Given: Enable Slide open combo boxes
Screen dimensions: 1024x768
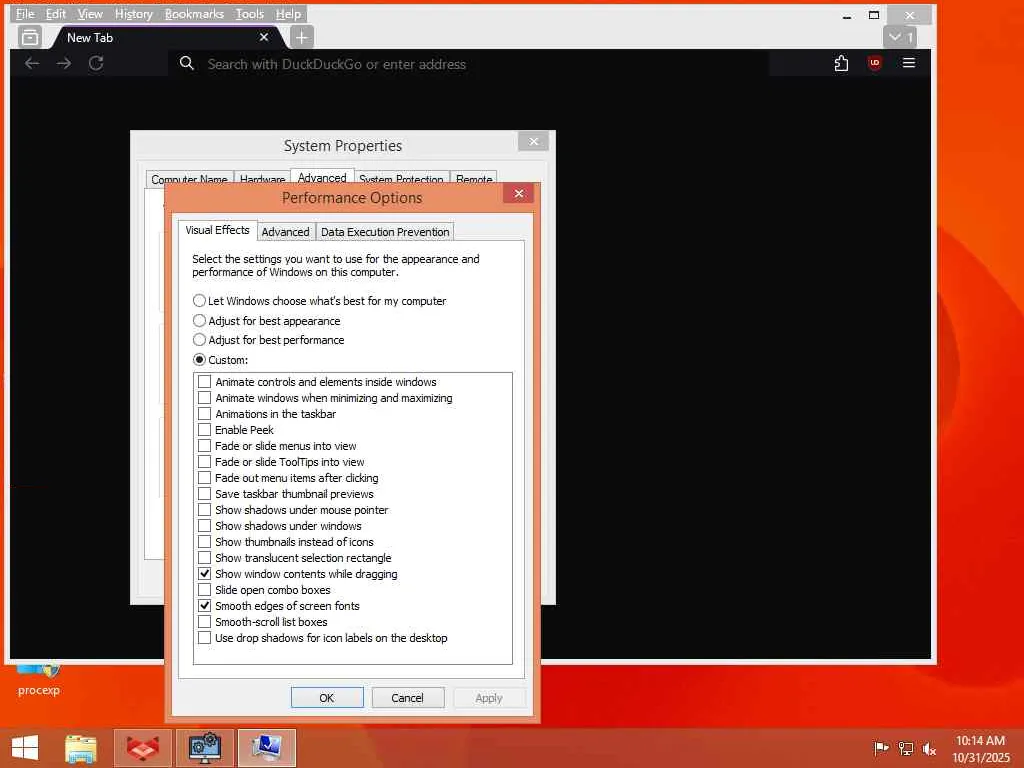Looking at the screenshot, I should [204, 590].
